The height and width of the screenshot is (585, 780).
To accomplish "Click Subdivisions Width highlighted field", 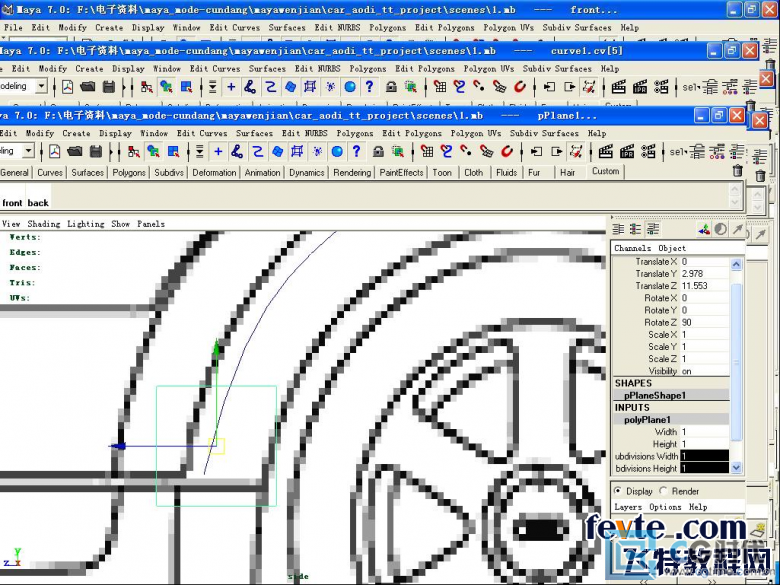I will pyautogui.click(x=704, y=456).
